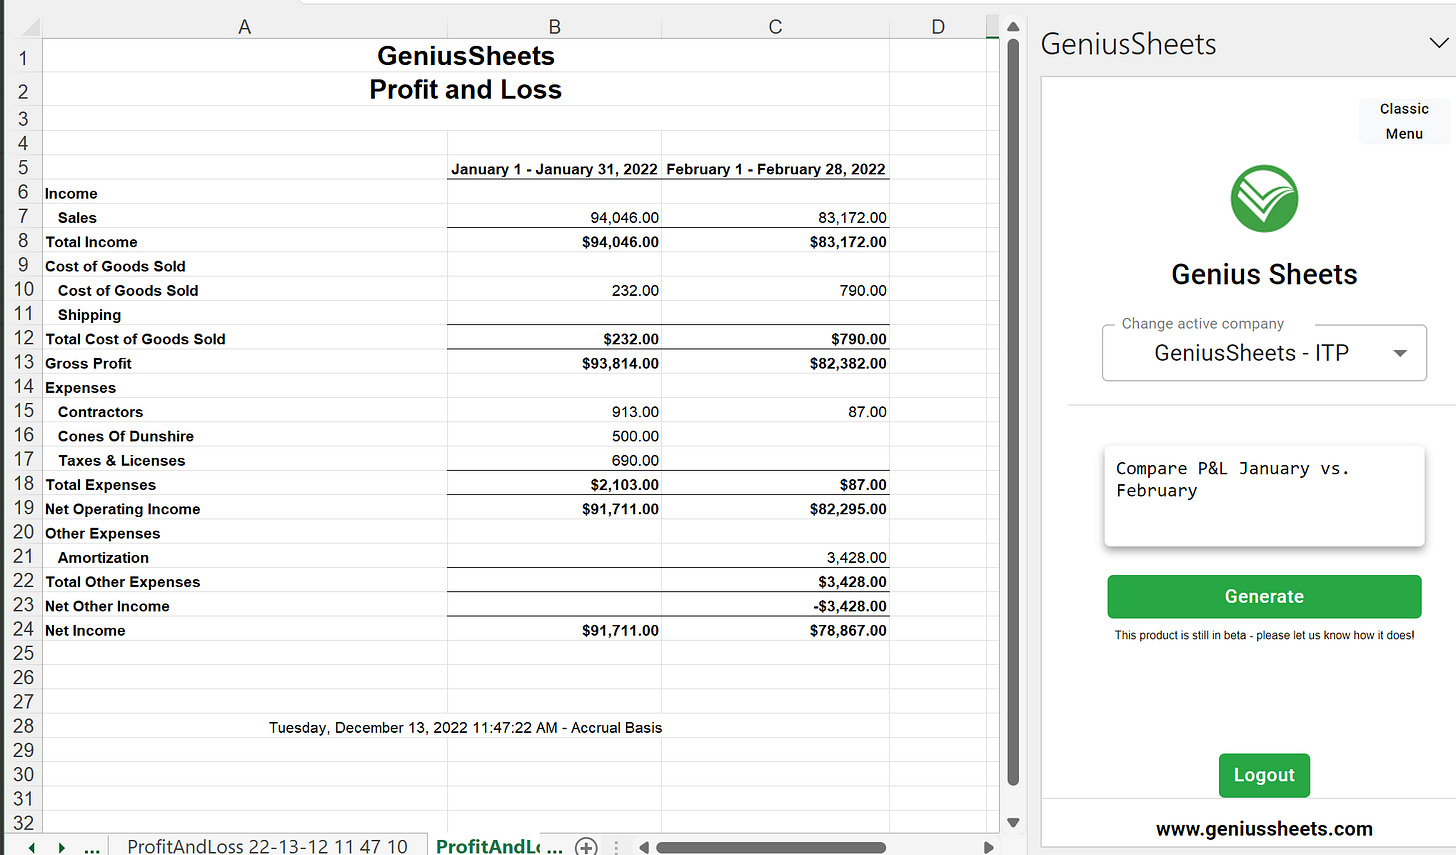Select the $82,295.00 Net Operating Income cell
The width and height of the screenshot is (1456, 855).
775,508
